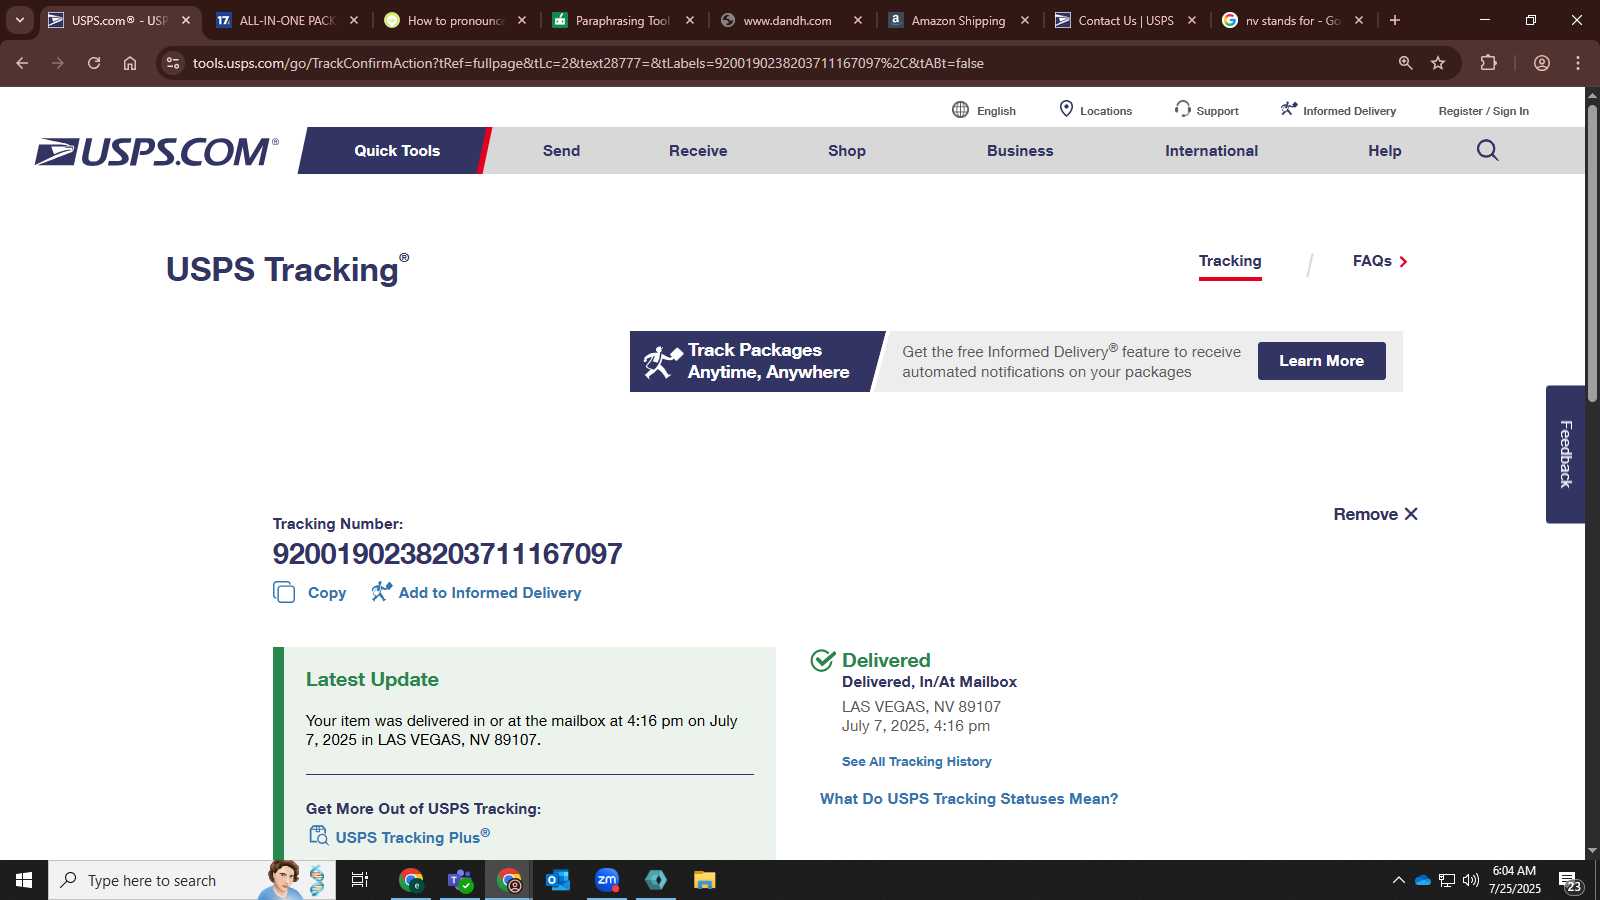Open the Business menu
The image size is (1600, 900).
pyautogui.click(x=1020, y=150)
